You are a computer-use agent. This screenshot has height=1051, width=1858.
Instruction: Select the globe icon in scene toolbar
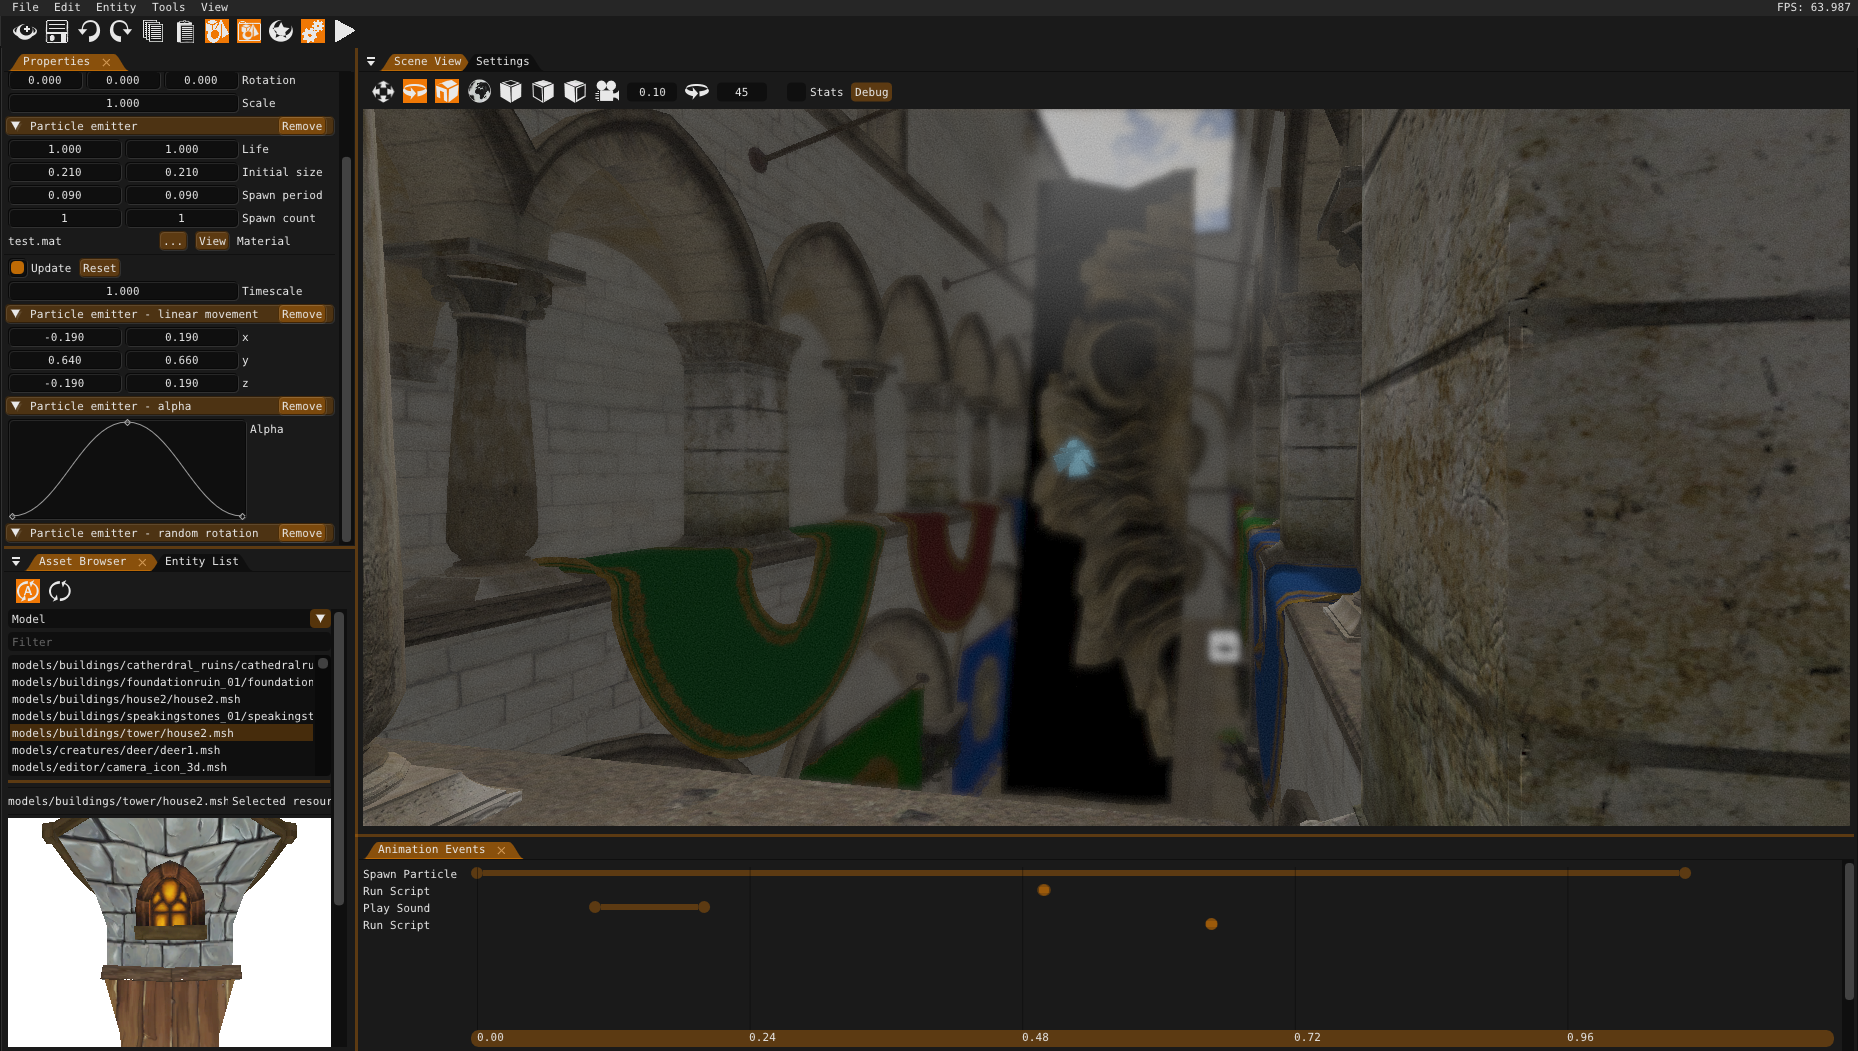coord(479,92)
